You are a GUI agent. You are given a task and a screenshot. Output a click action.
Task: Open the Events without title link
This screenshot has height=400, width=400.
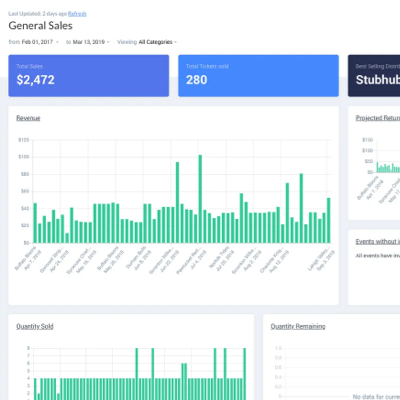coord(378,241)
